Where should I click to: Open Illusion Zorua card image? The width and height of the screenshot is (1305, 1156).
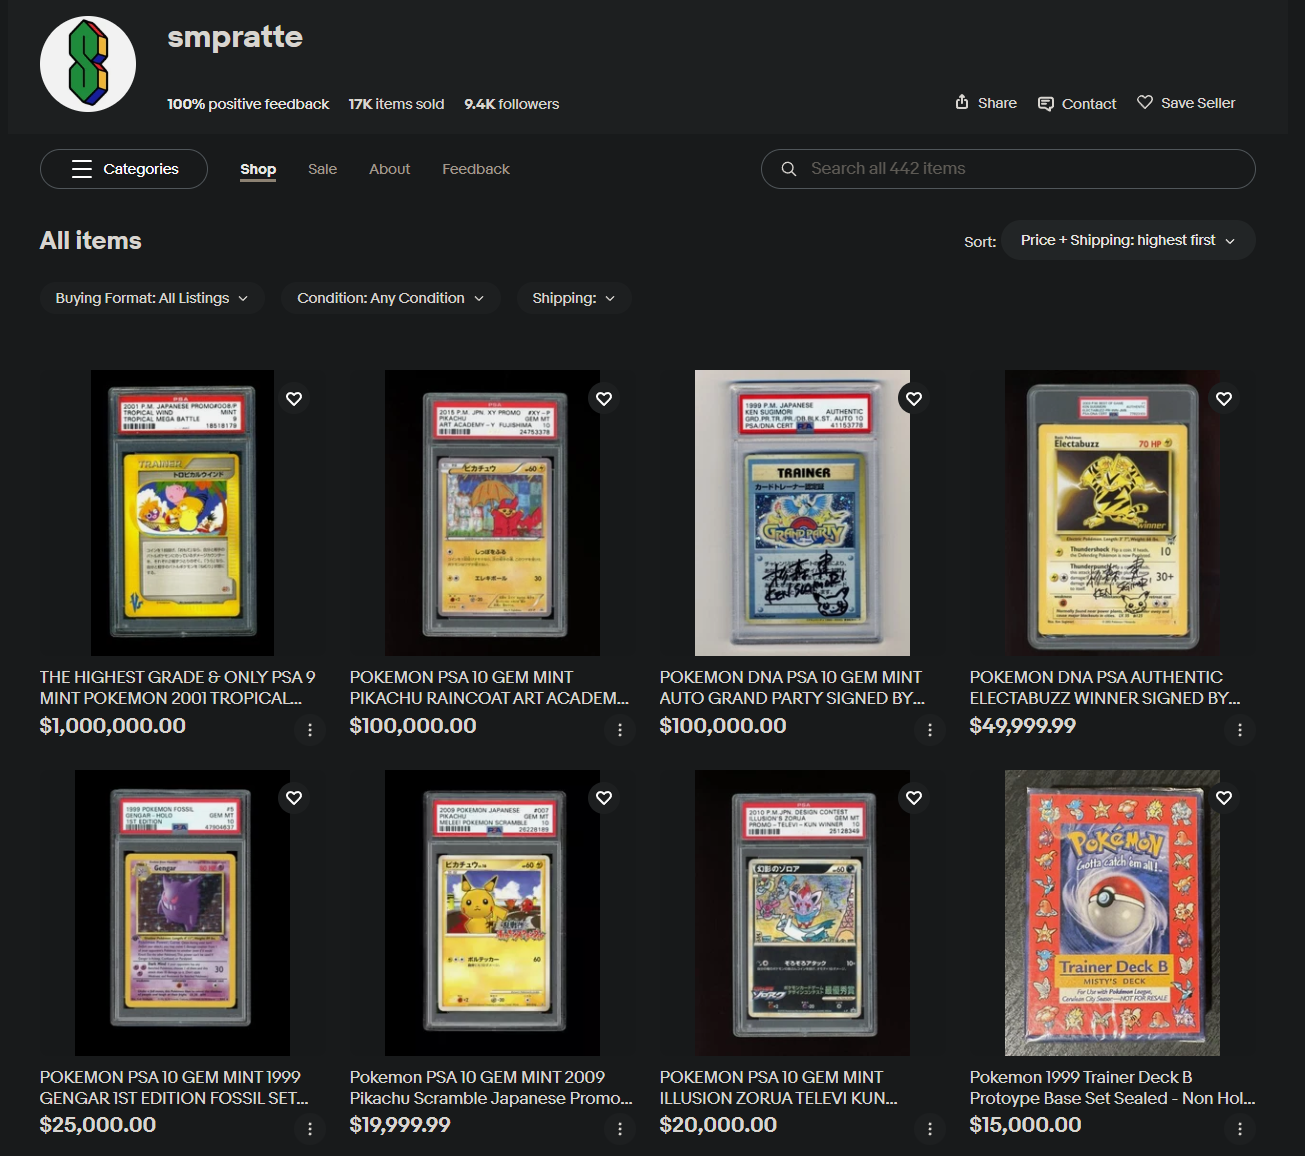802,913
